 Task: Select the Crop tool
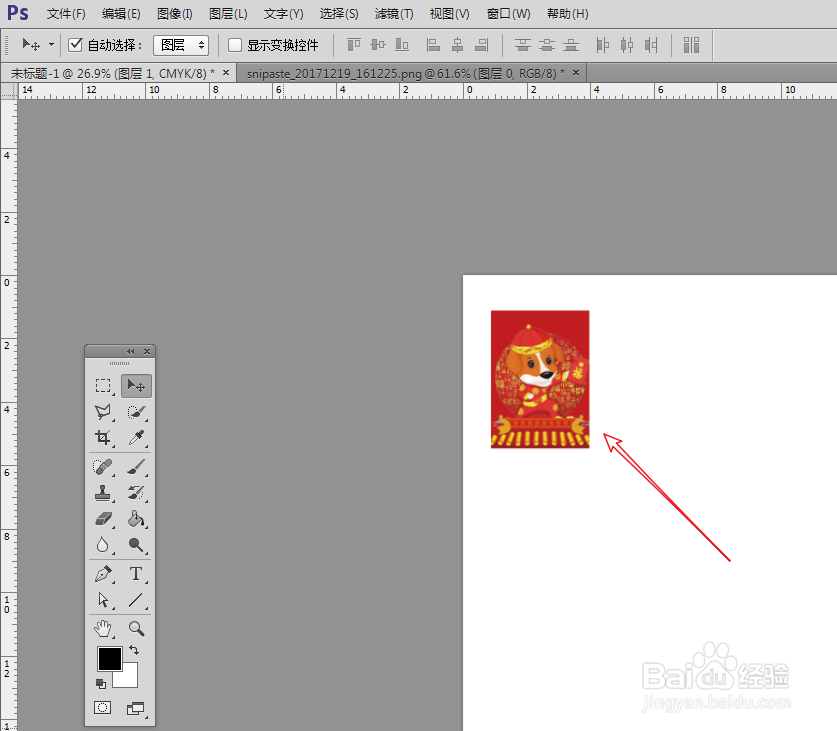coord(103,437)
